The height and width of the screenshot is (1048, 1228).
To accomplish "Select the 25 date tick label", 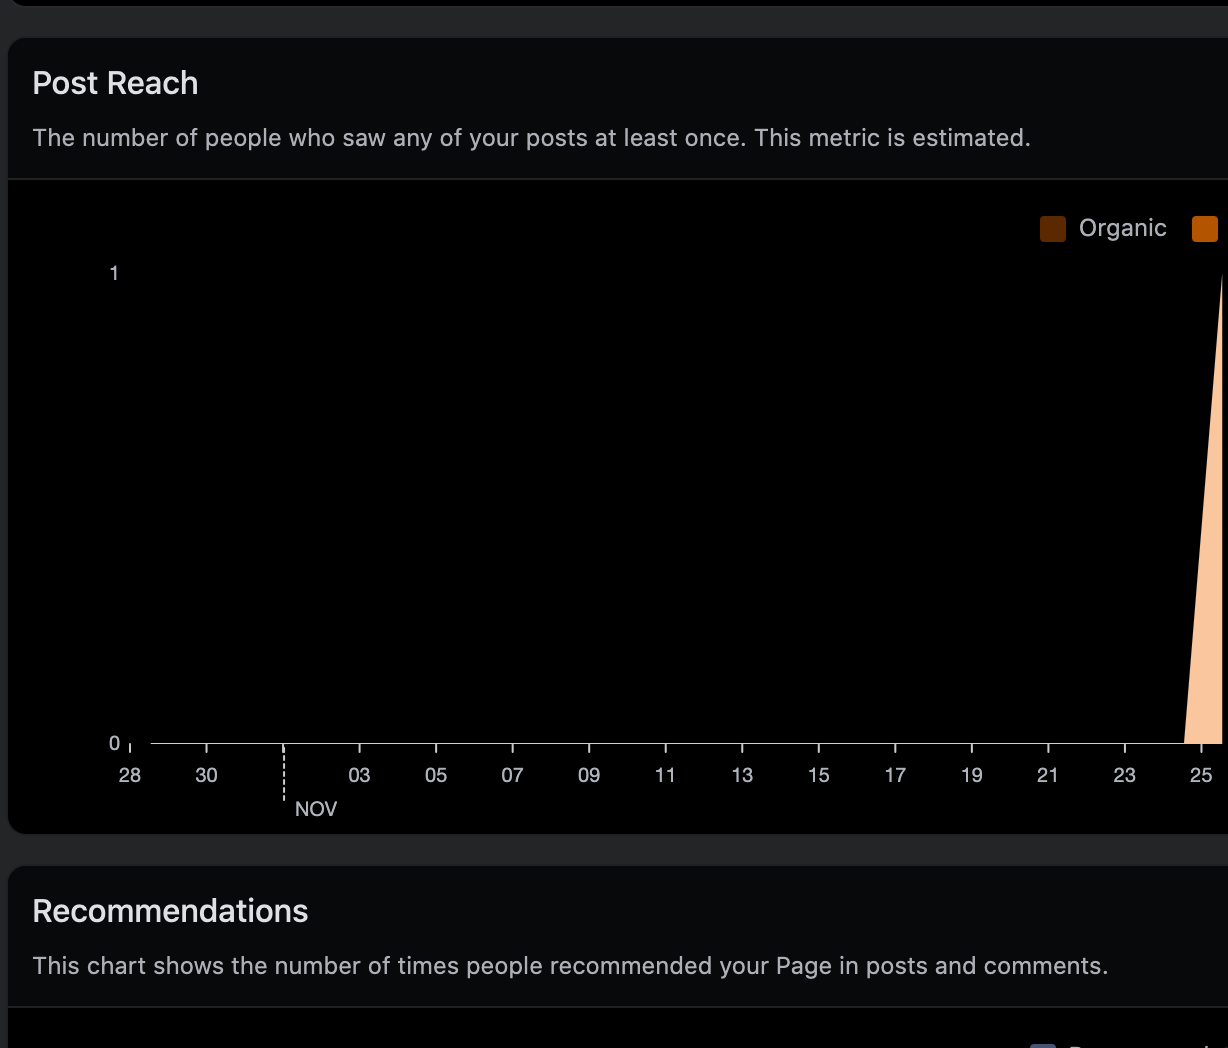I will click(x=1201, y=775).
